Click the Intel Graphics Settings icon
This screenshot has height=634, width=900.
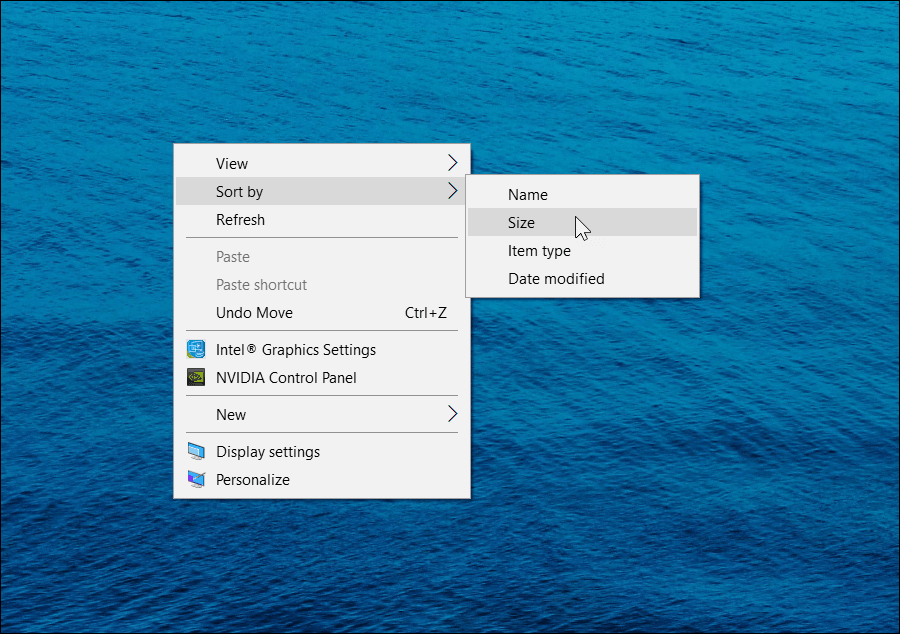pyautogui.click(x=196, y=349)
